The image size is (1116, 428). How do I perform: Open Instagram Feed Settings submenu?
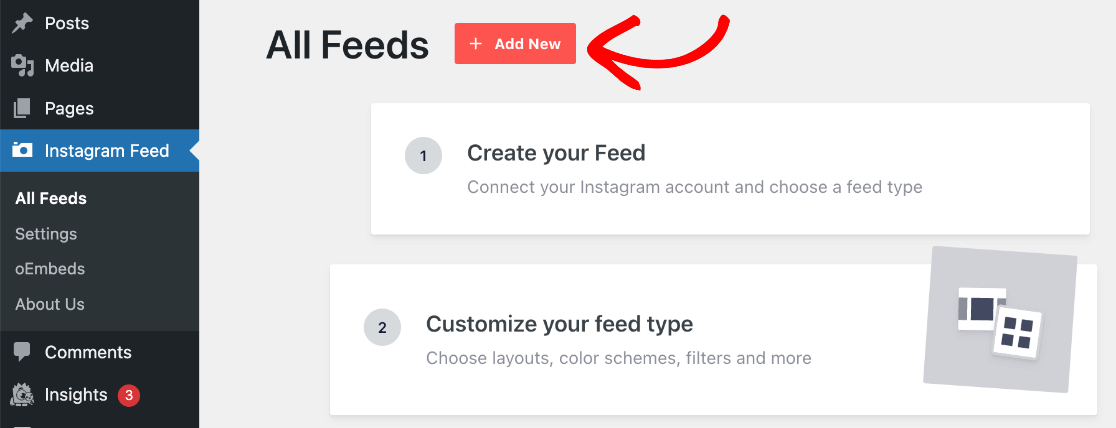coord(46,234)
